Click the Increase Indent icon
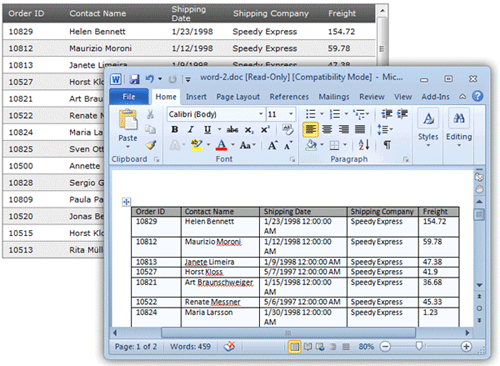Image resolution: width=500 pixels, height=366 pixels. (402, 114)
